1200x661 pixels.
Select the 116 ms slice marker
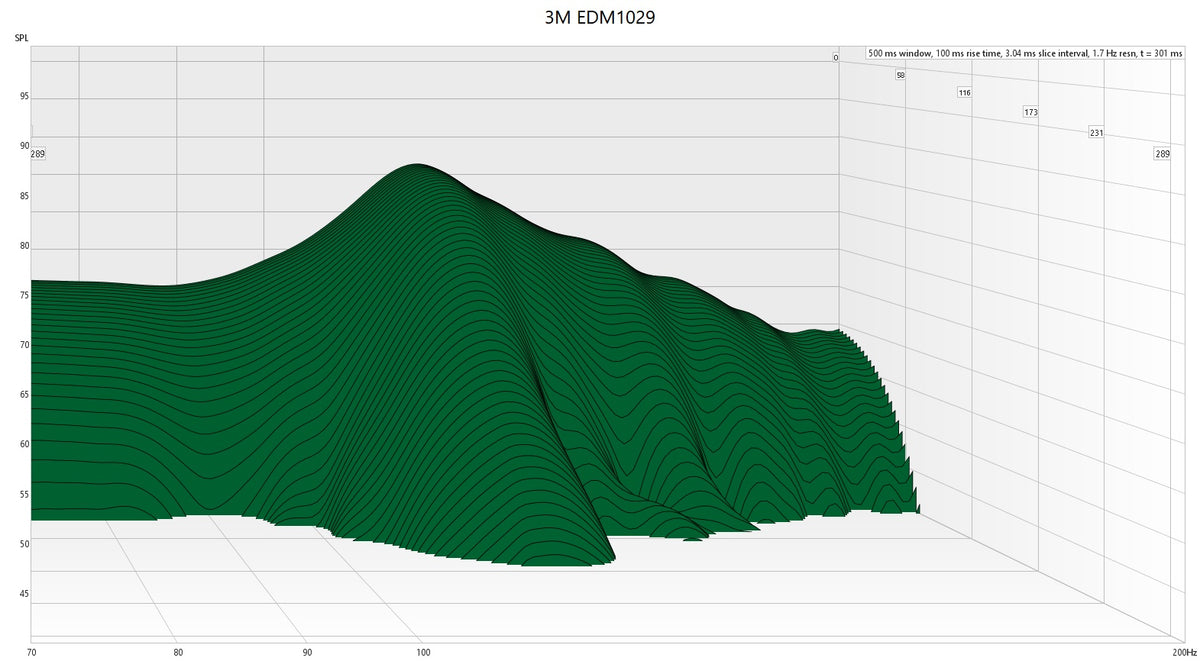pos(964,91)
